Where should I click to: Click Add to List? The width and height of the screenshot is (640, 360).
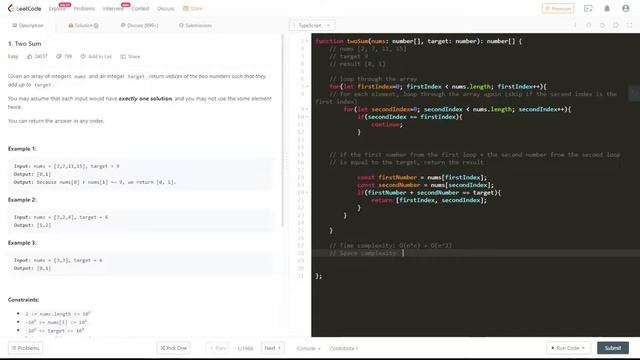(x=96, y=56)
